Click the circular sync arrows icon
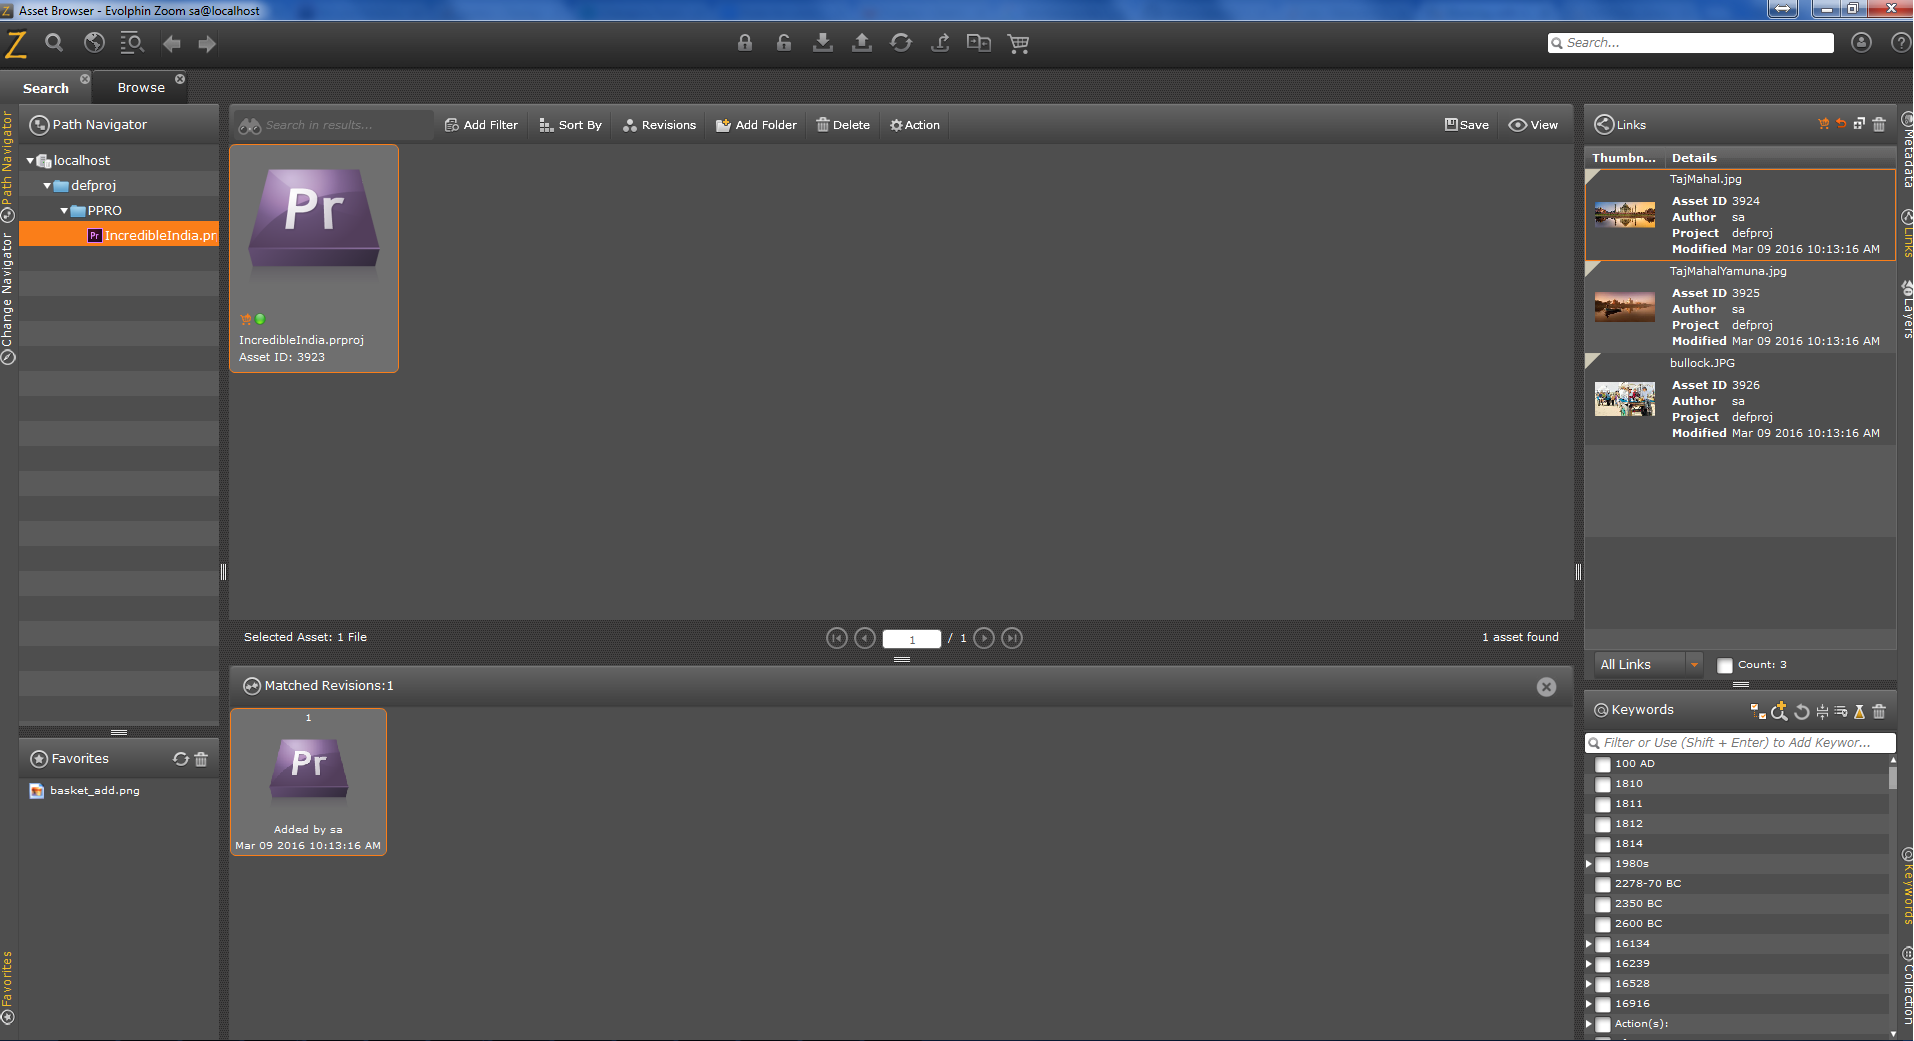 click(901, 42)
